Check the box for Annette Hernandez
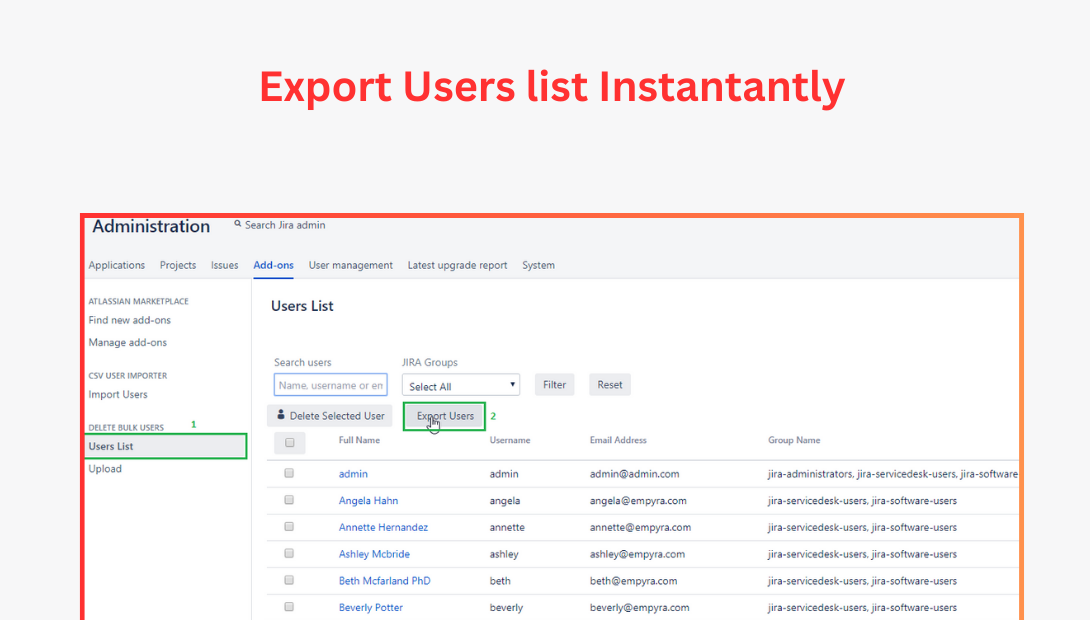 point(289,527)
